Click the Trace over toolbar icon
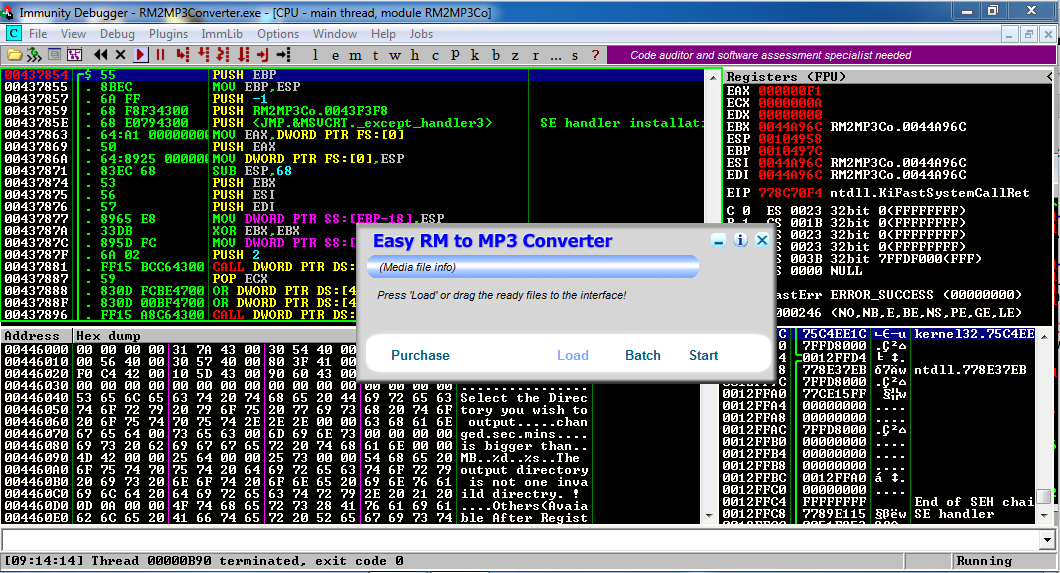This screenshot has height=573, width=1060. click(x=243, y=55)
